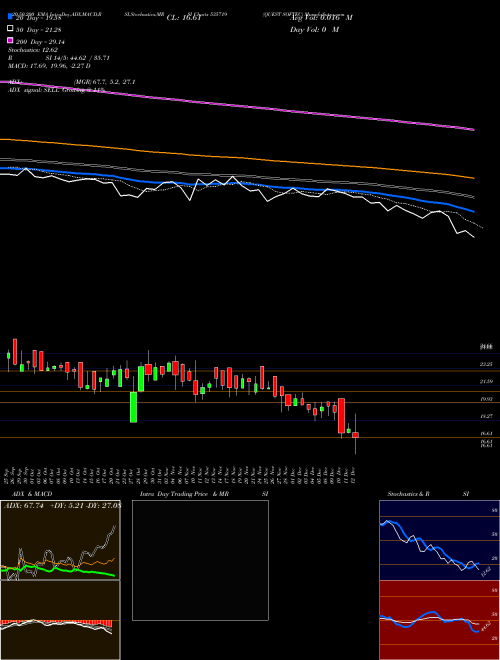Click the ADX indicator chart panel
The height and width of the screenshot is (660, 500).
pos(60,540)
